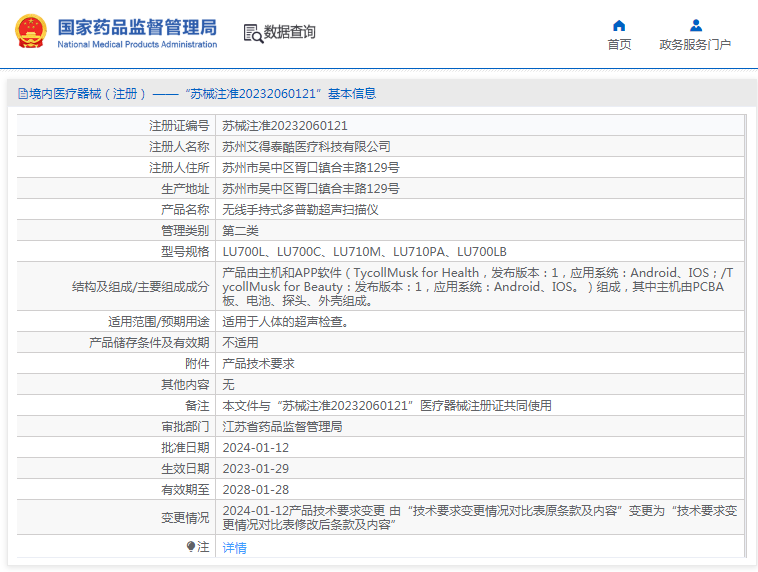Open 政务服务门户 link
Viewport: 758px width, 572px height.
695,44
